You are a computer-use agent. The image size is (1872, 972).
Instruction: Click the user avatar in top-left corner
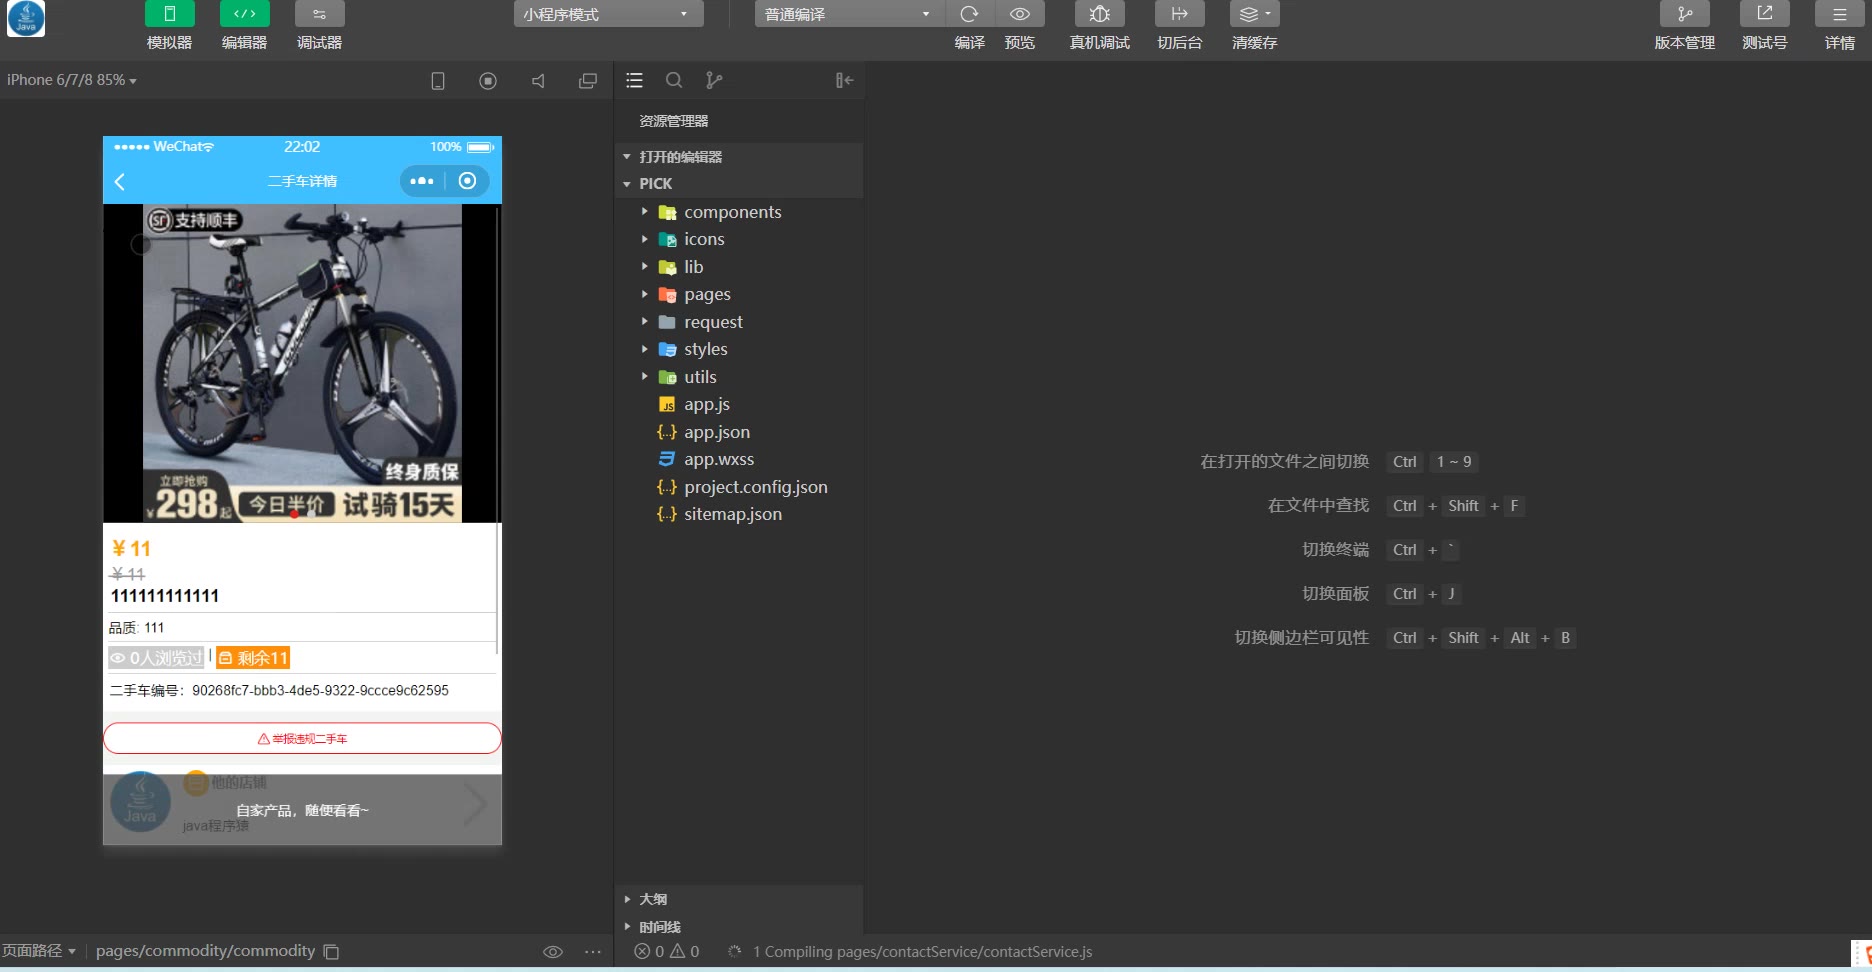click(x=26, y=18)
